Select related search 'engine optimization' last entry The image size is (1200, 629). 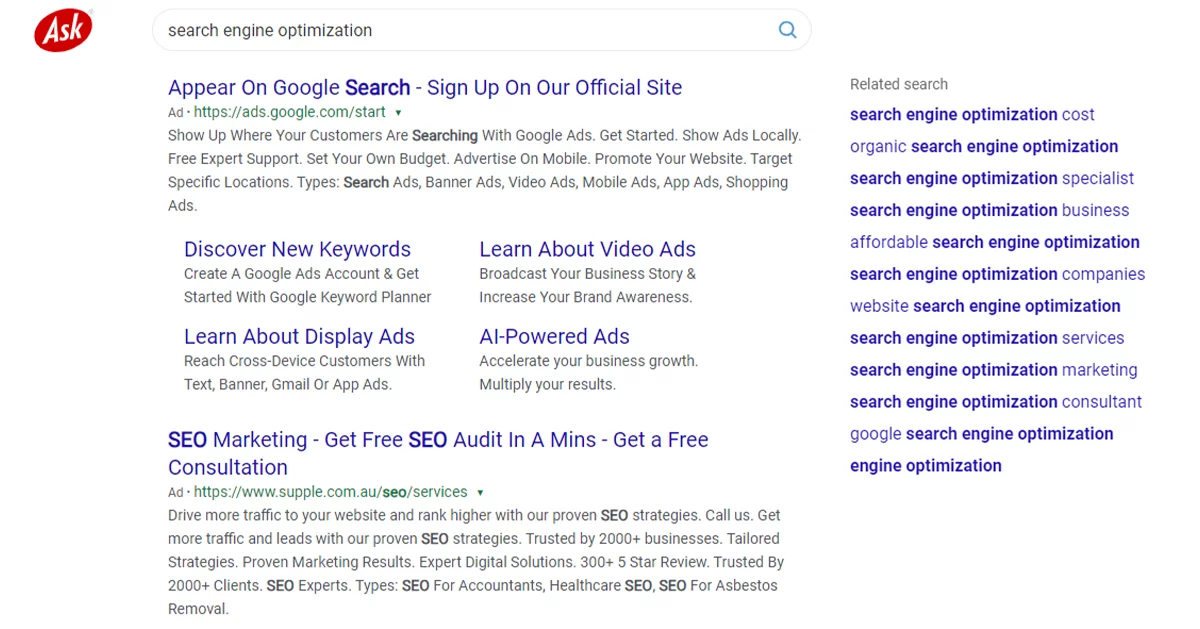[x=926, y=466]
